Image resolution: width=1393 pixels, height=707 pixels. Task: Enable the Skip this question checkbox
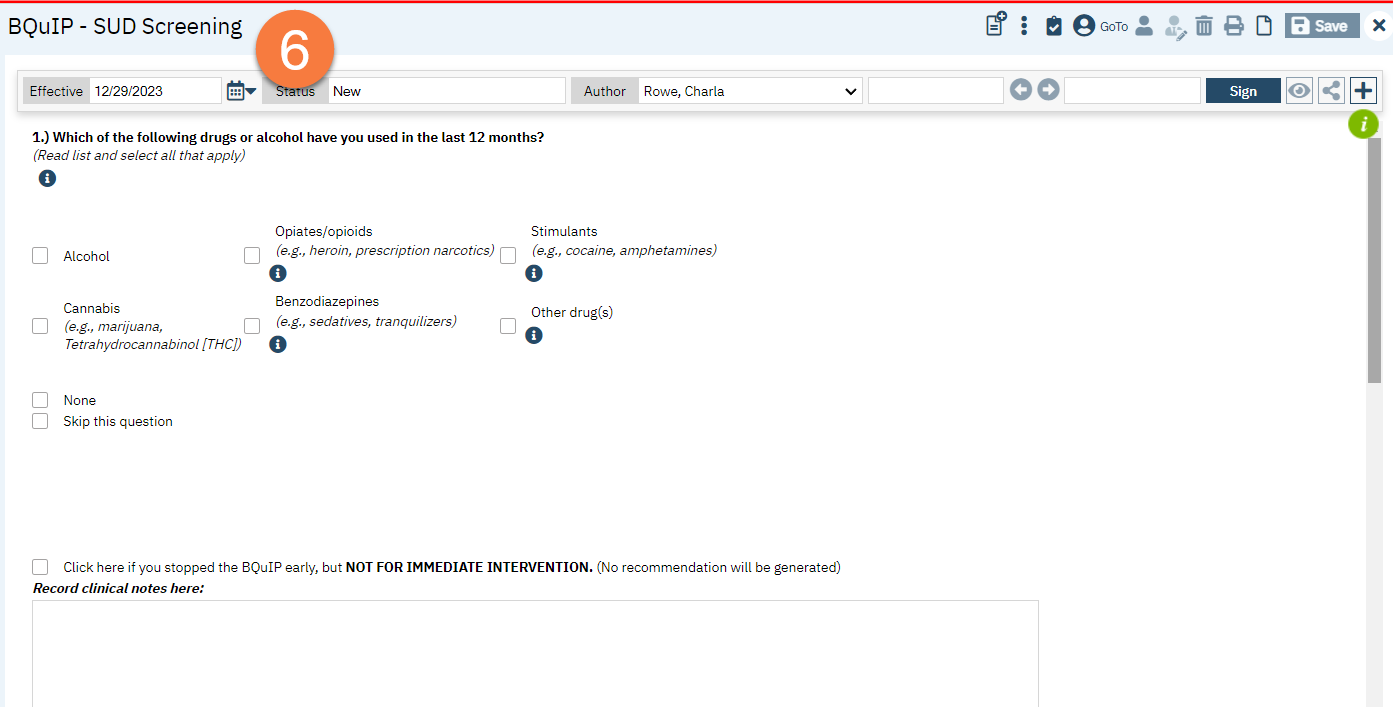pyautogui.click(x=40, y=421)
